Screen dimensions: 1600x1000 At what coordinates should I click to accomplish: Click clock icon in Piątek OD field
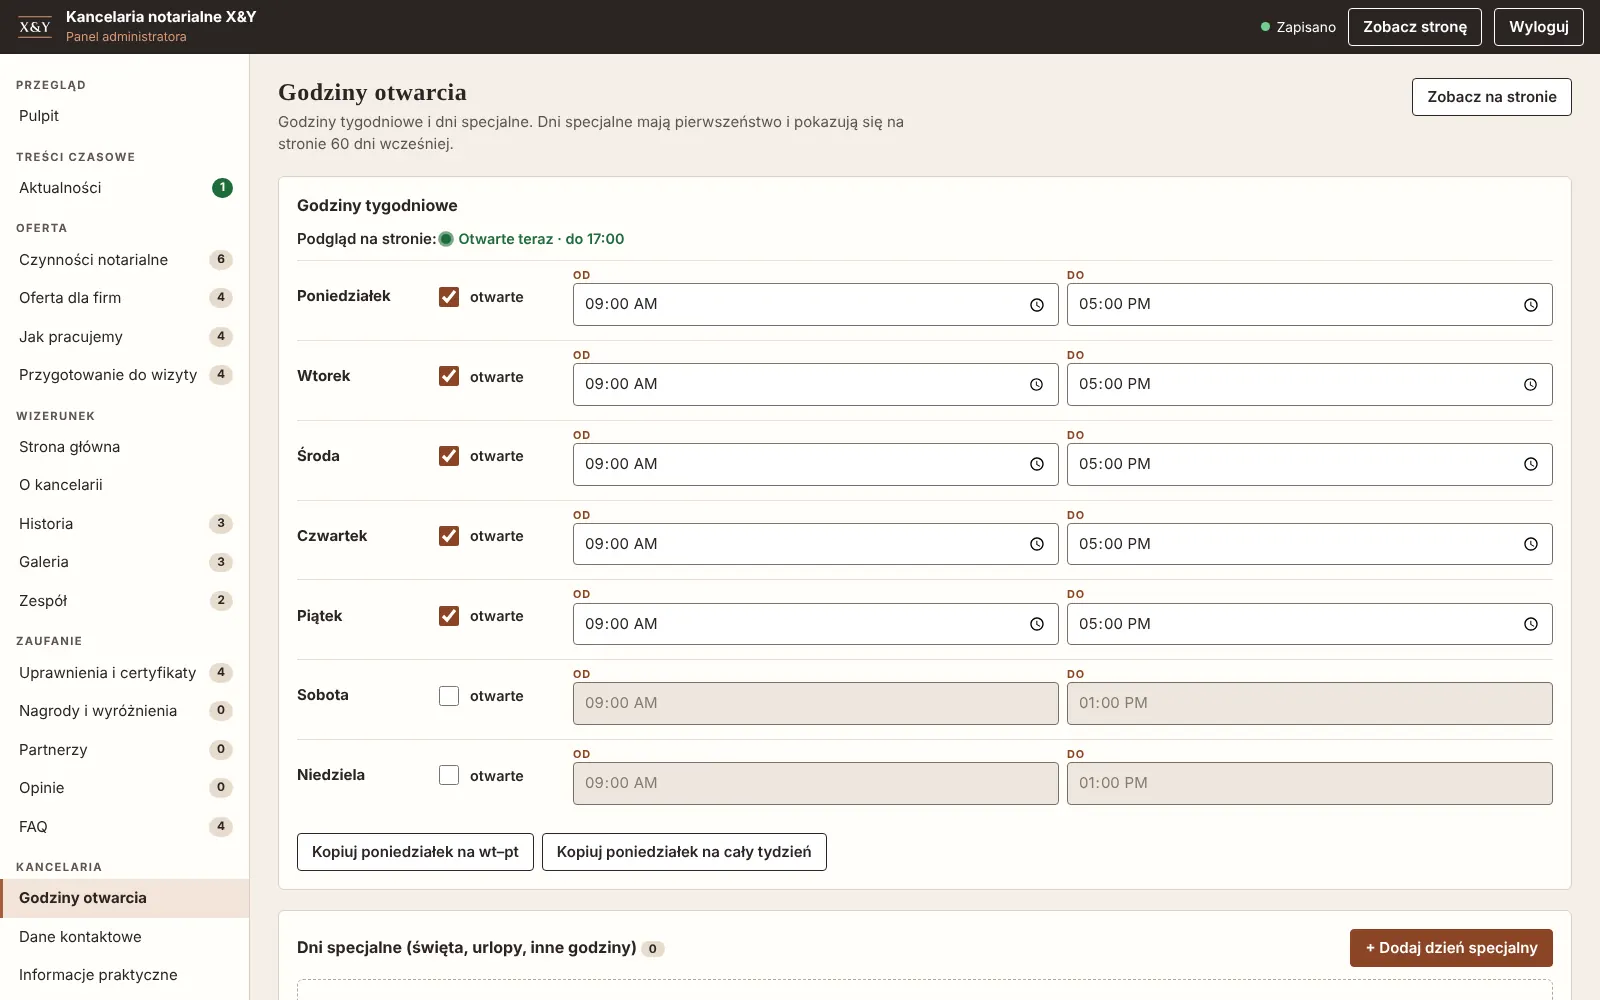1037,624
